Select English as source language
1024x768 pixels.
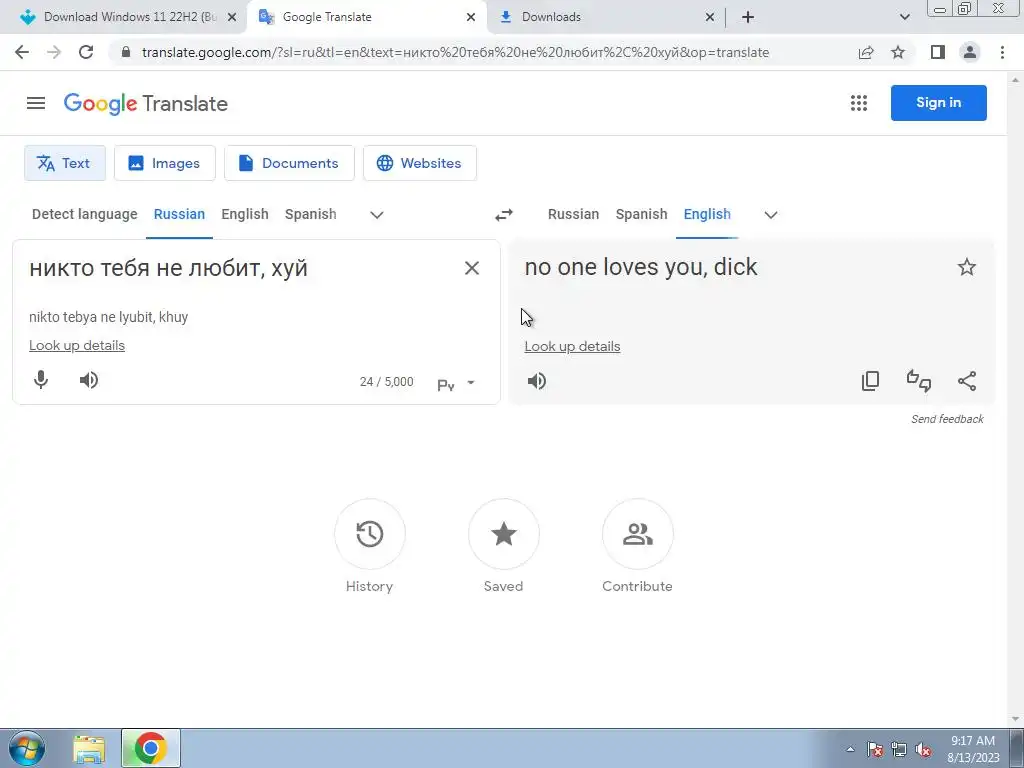(x=245, y=214)
